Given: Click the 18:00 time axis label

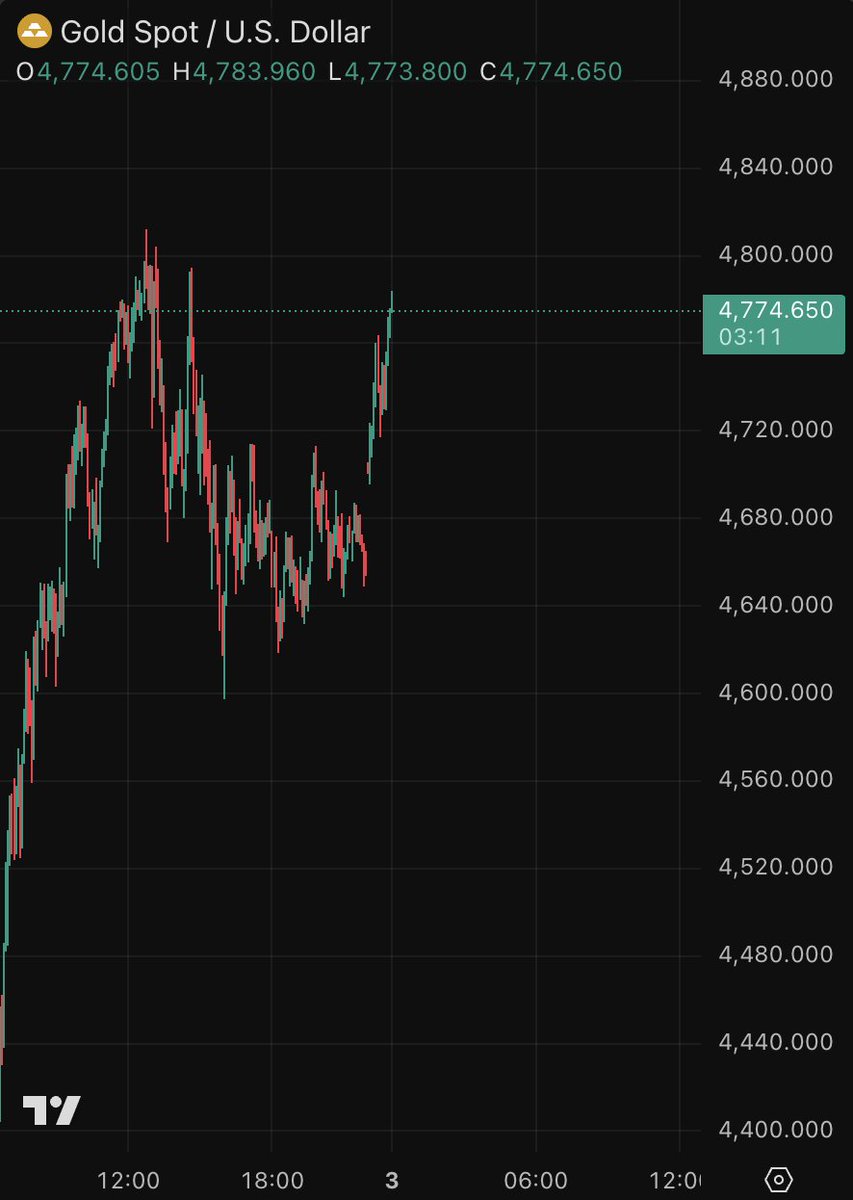Looking at the screenshot, I should click(x=273, y=1180).
